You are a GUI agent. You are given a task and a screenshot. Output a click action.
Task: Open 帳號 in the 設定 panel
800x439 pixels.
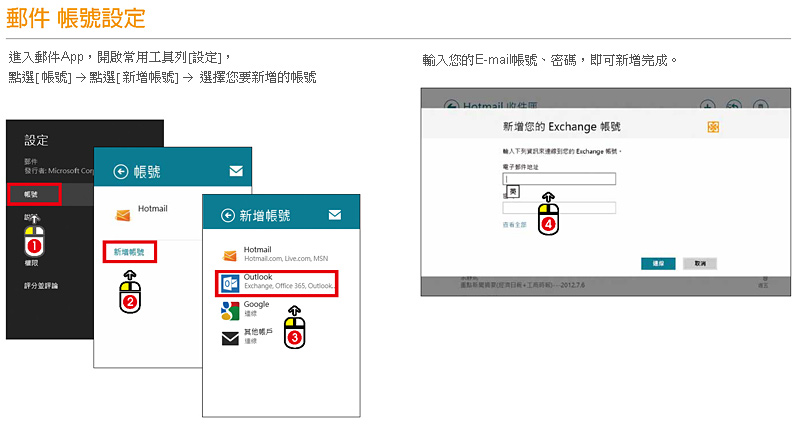pyautogui.click(x=31, y=194)
